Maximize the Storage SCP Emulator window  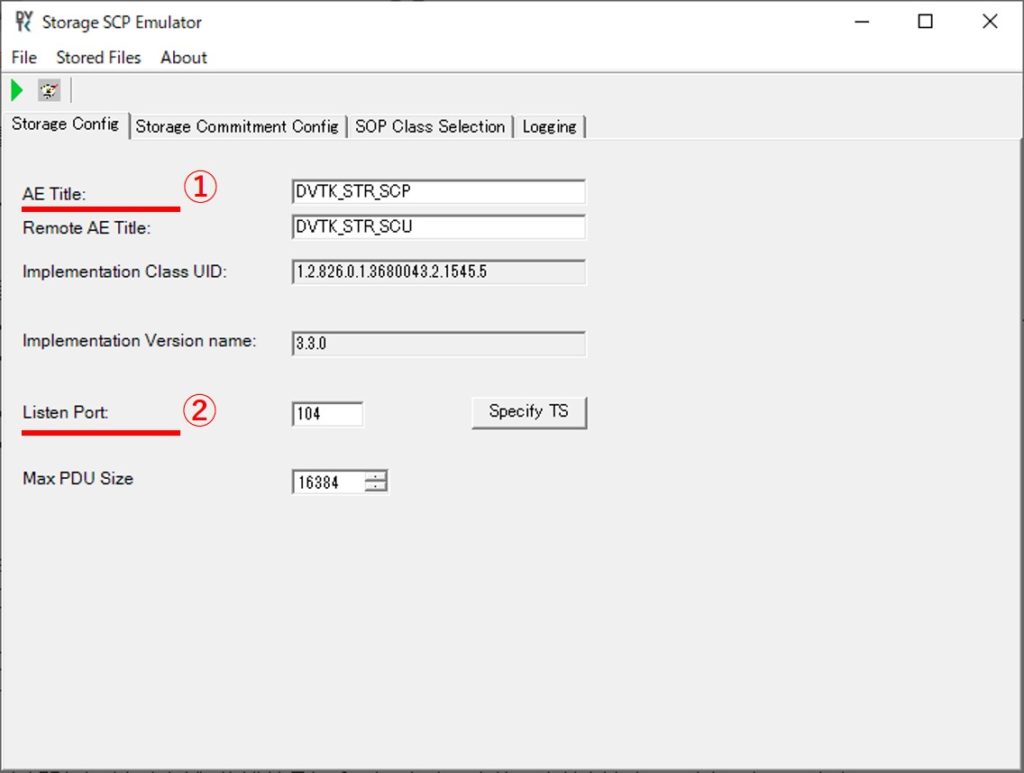tap(925, 21)
